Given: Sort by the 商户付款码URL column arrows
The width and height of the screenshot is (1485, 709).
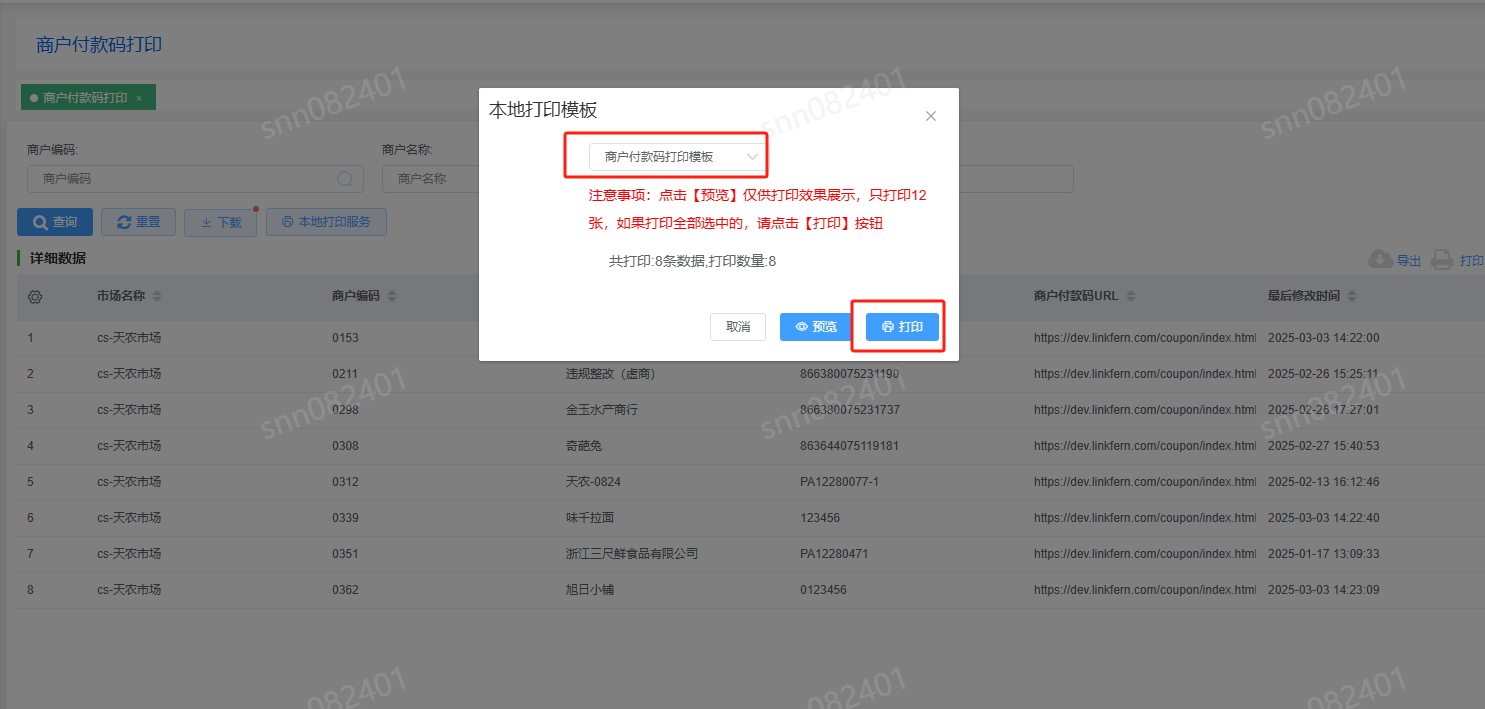Looking at the screenshot, I should (x=1130, y=297).
